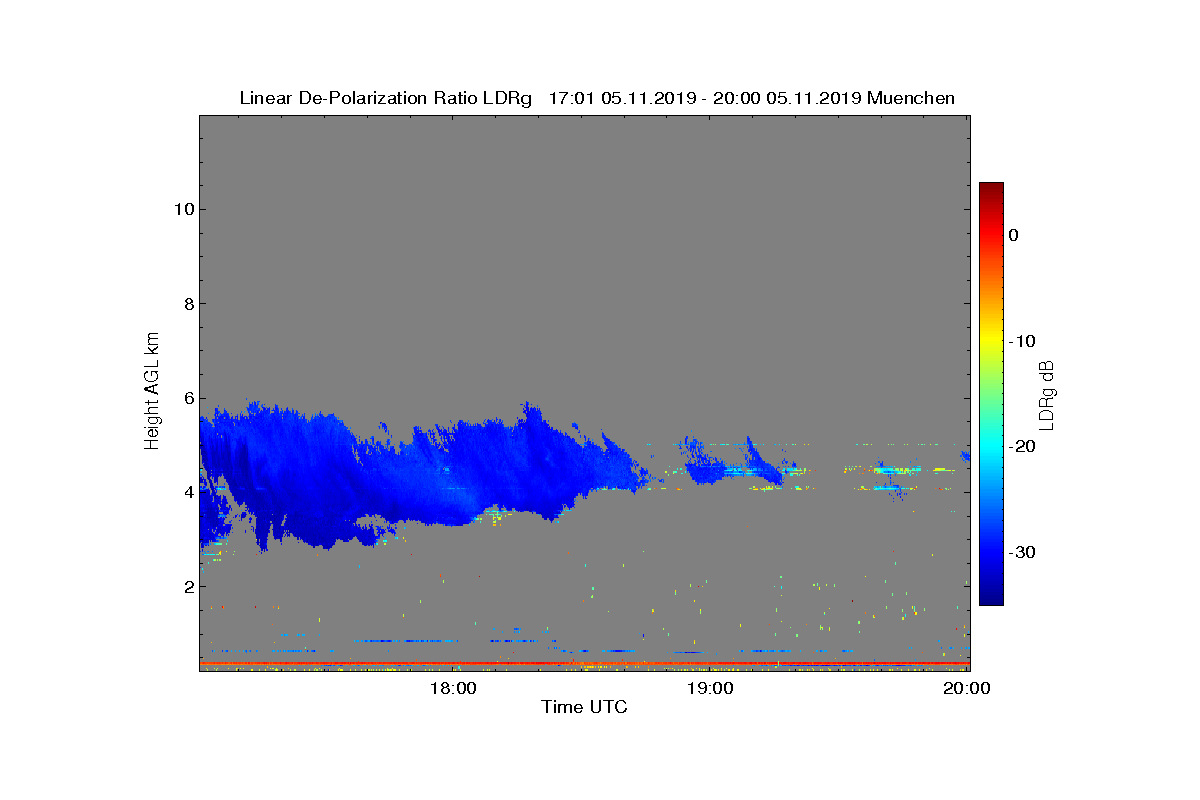Click the 4 km height tick label
Screen dimensions: 1200x800
coord(188,492)
